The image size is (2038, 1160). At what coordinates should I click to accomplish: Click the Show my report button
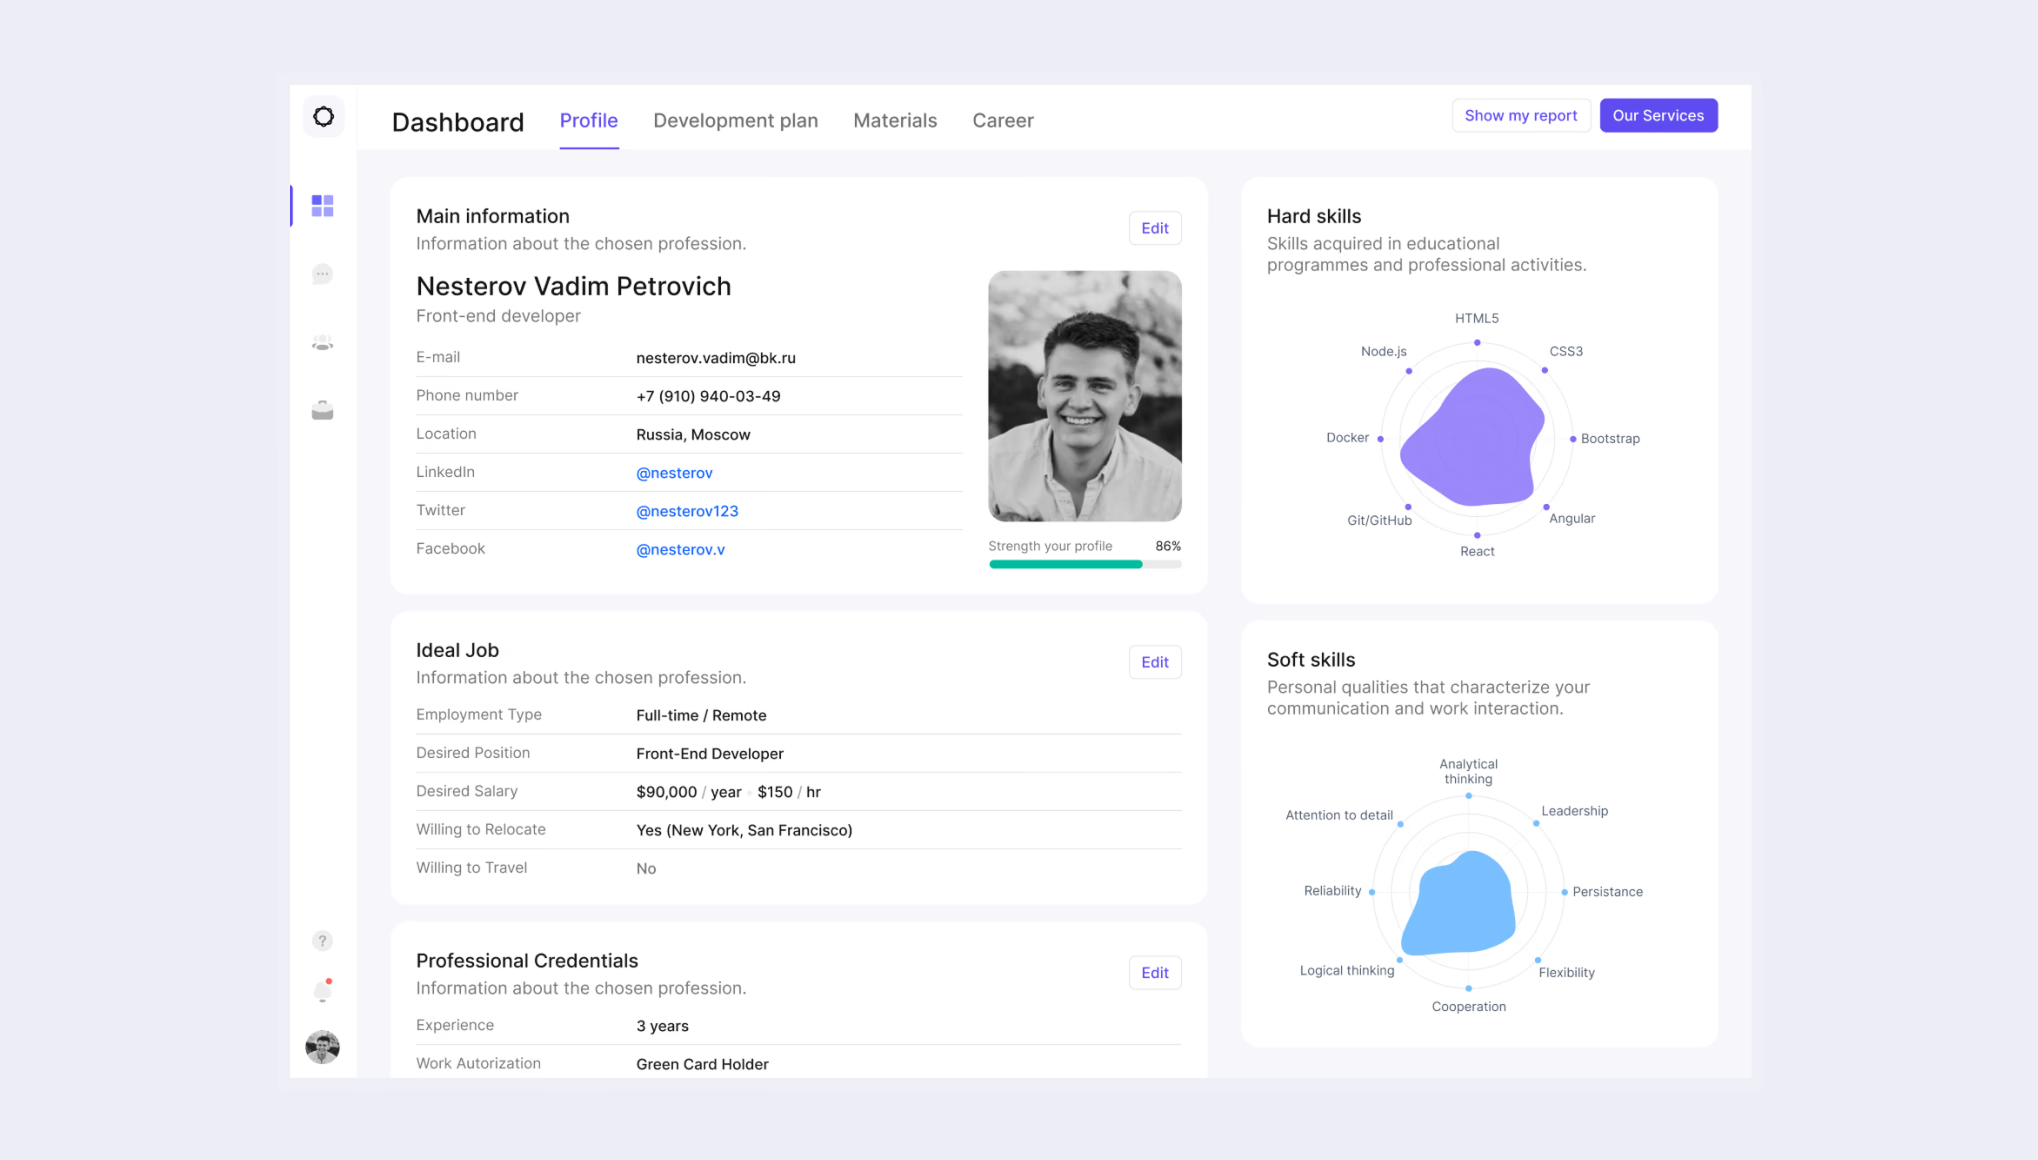pyautogui.click(x=1520, y=116)
